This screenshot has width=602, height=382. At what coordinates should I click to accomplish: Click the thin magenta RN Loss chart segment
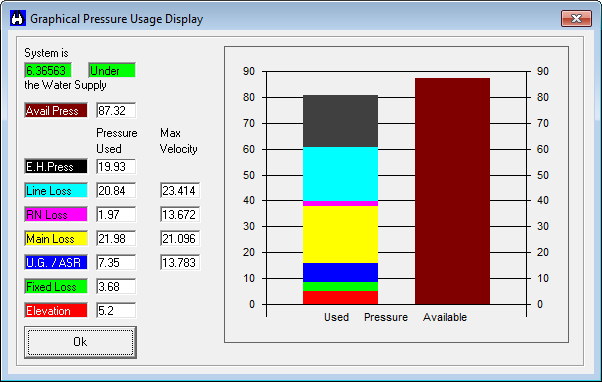340,203
